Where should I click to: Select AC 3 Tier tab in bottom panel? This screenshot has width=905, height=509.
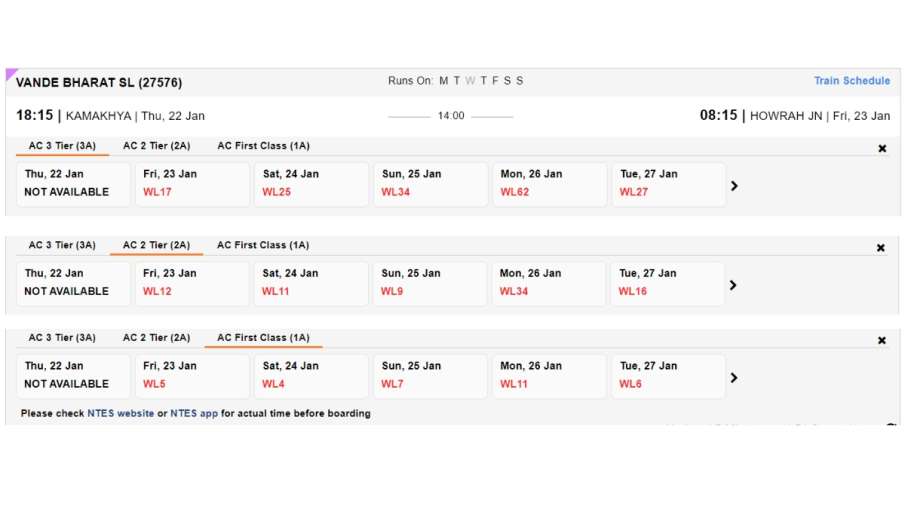(x=62, y=338)
